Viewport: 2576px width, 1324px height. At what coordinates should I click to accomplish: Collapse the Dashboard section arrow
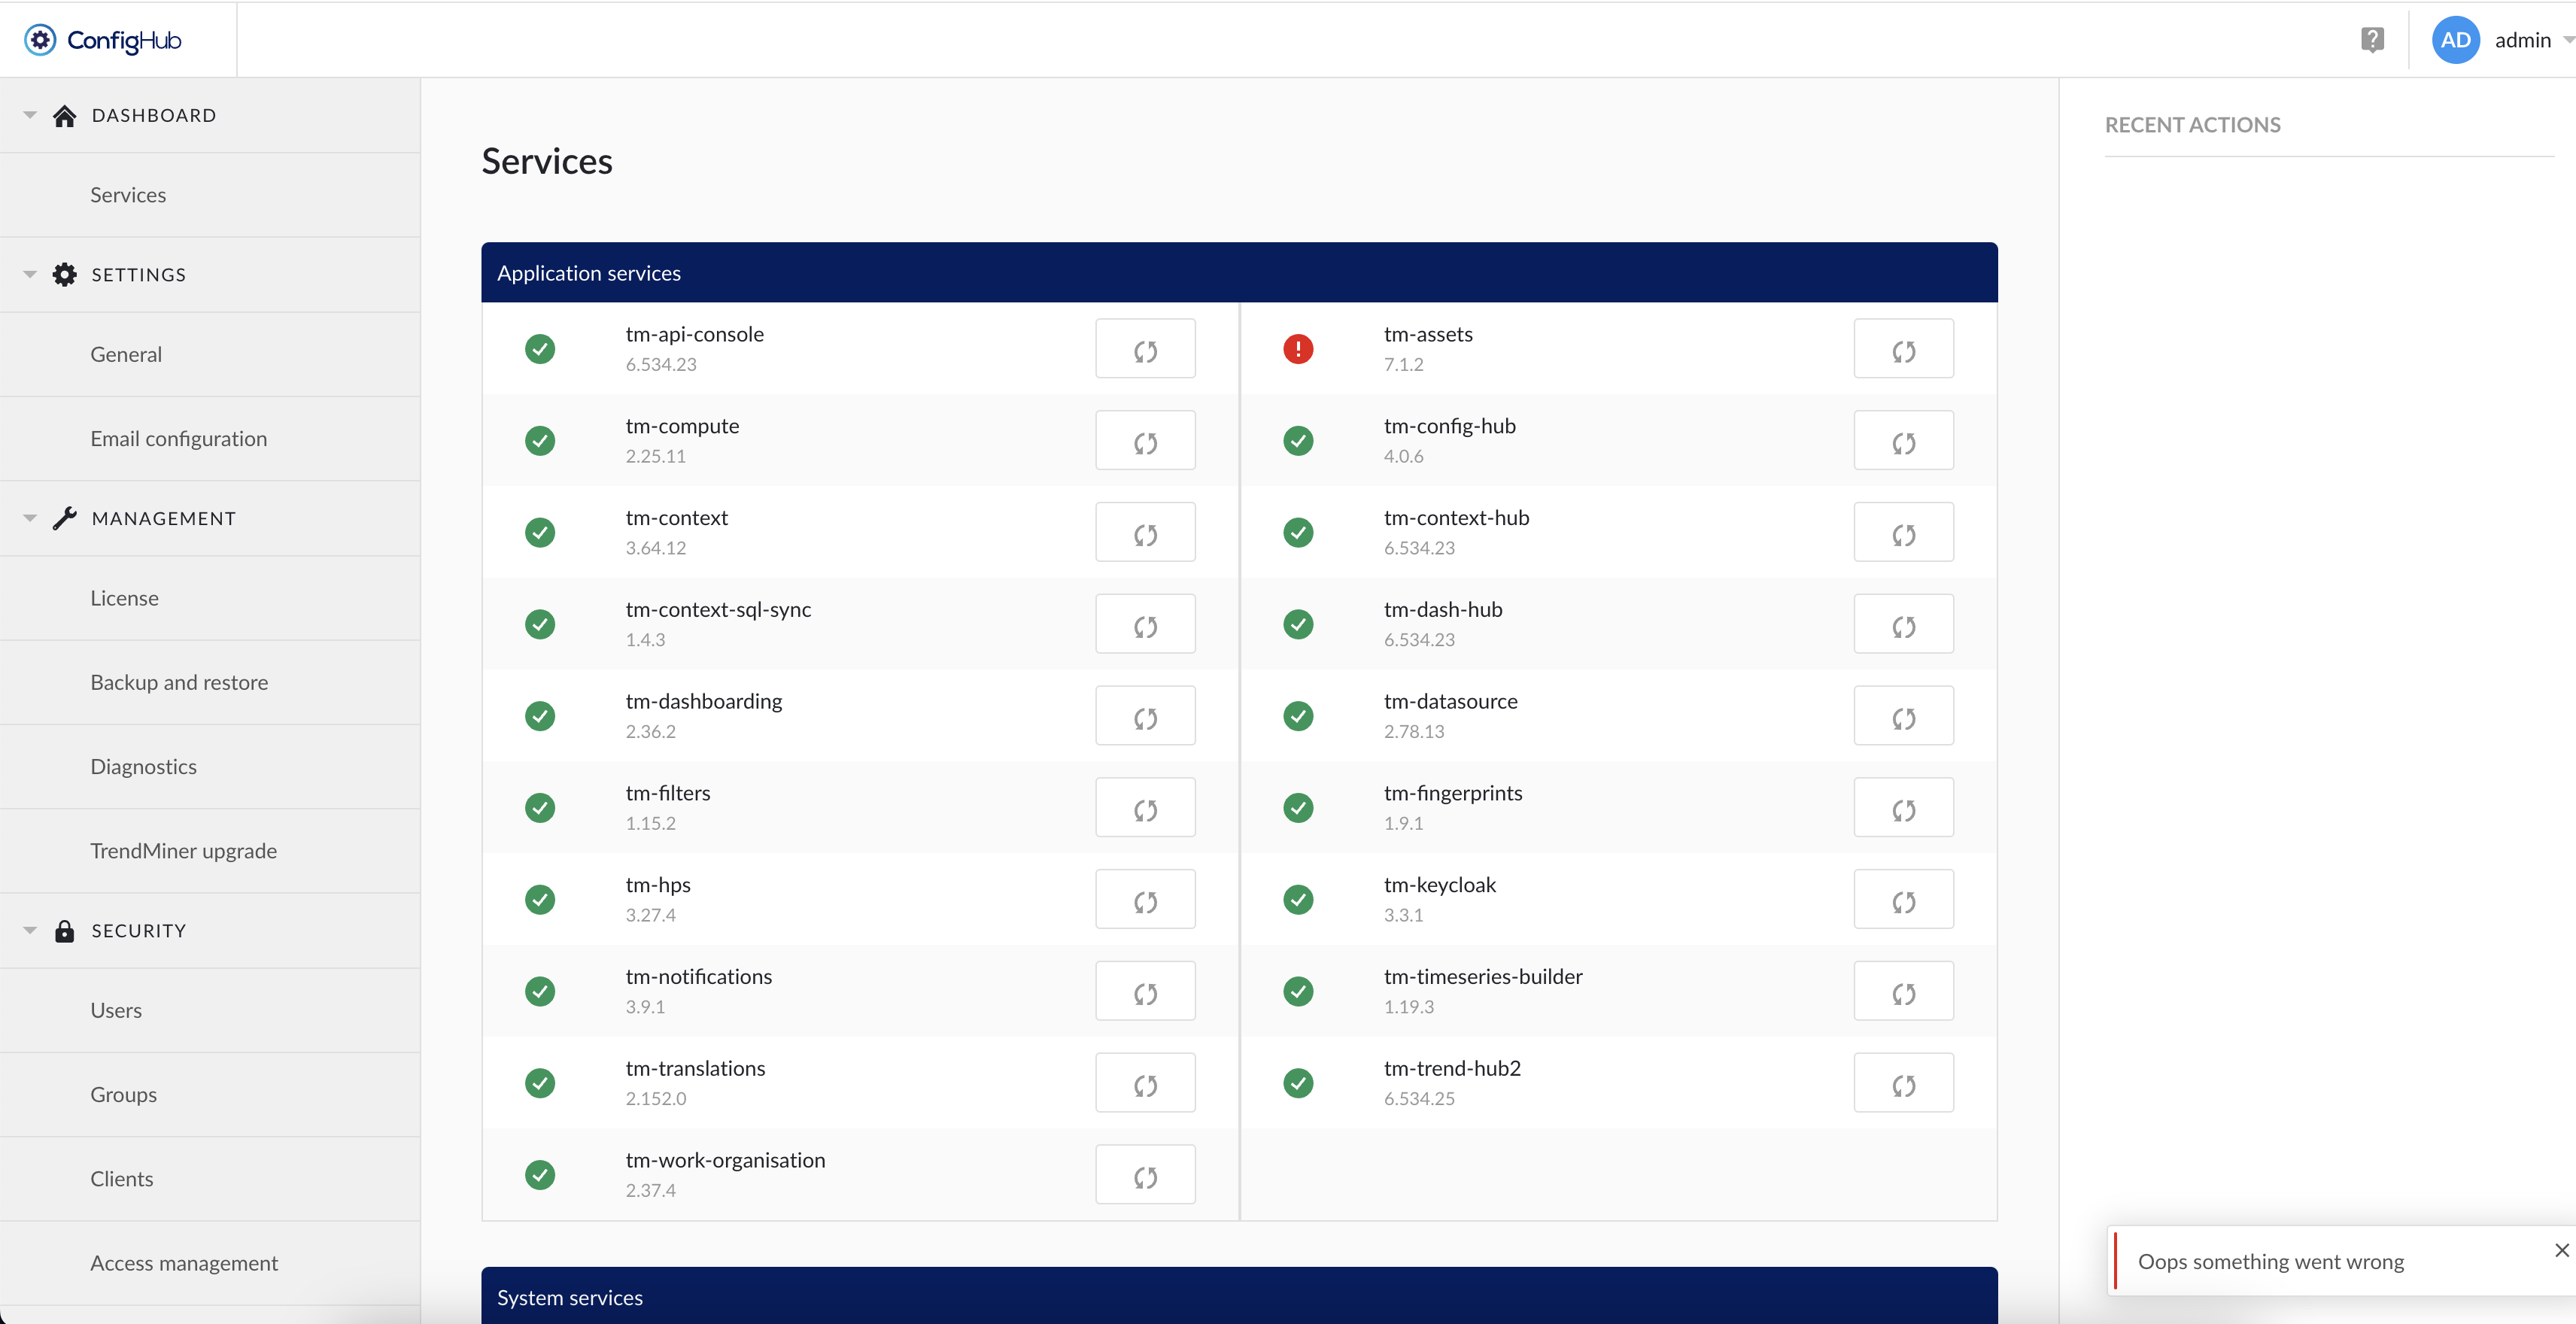pyautogui.click(x=30, y=116)
